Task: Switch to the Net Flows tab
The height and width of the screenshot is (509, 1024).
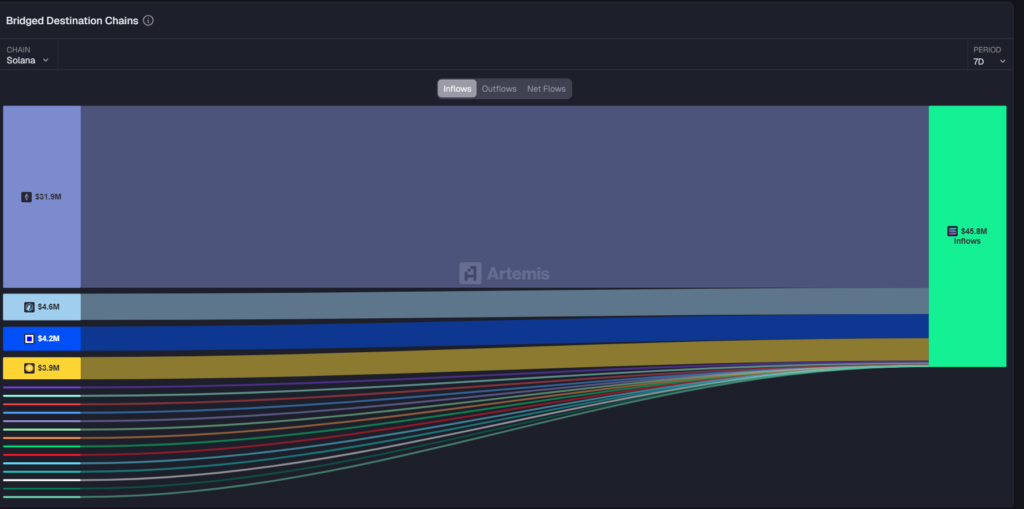Action: pos(546,89)
